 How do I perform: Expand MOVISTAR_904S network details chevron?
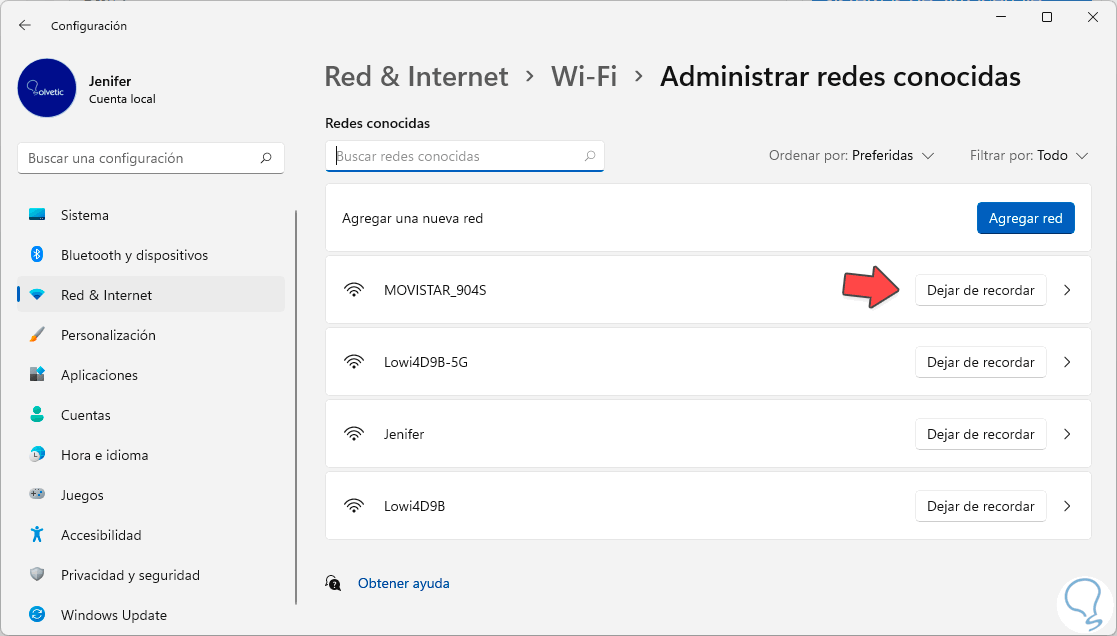[1067, 290]
